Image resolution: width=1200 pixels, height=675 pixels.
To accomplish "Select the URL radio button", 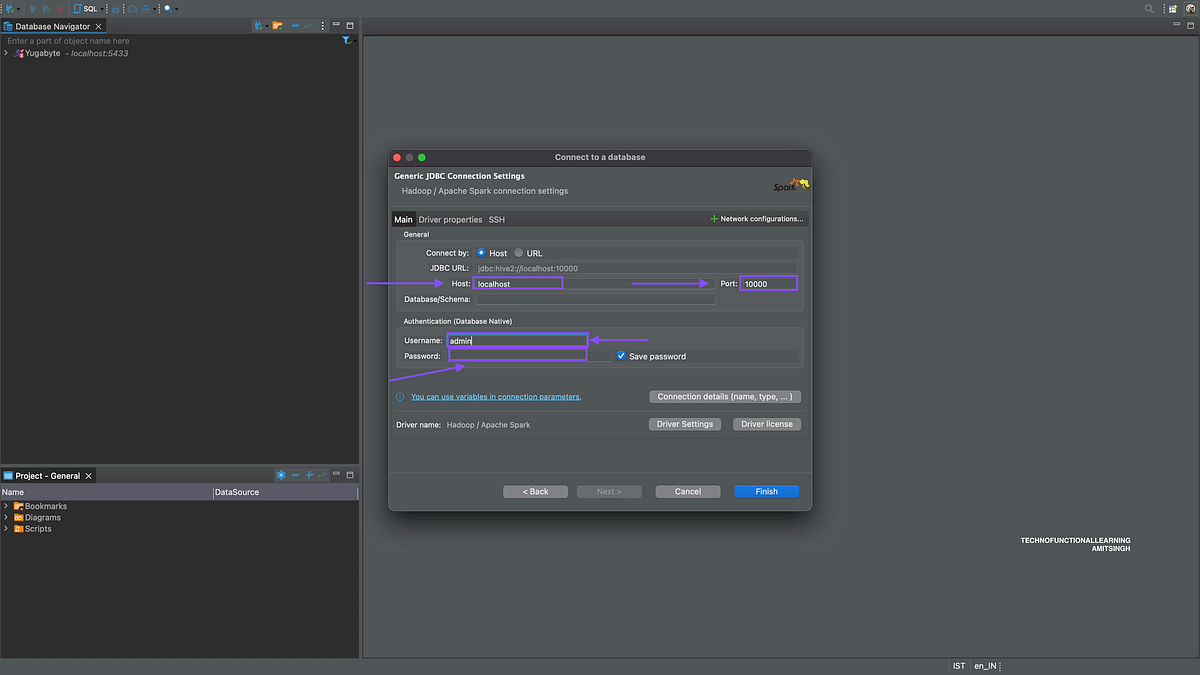I will tap(519, 252).
